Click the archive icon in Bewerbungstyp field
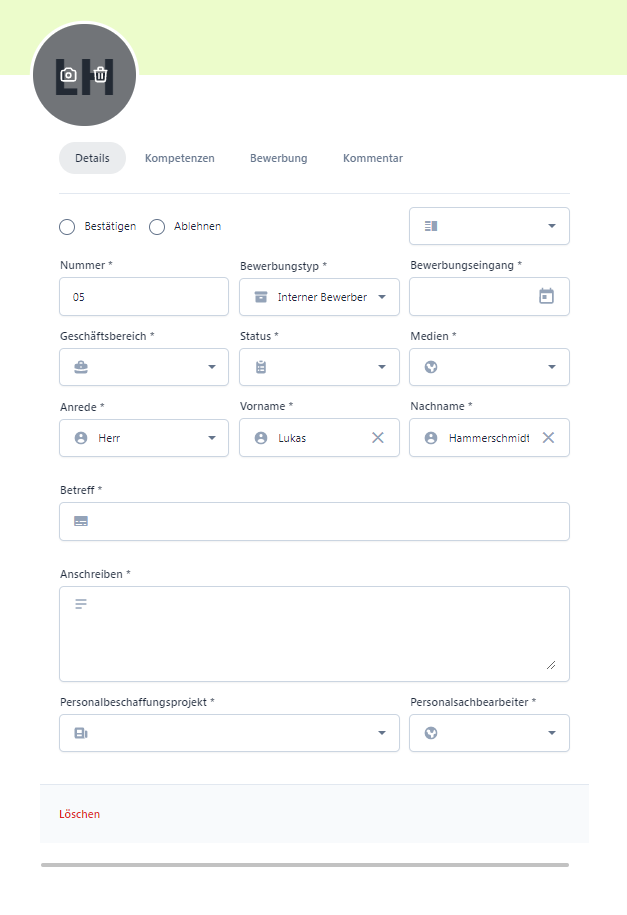This screenshot has width=627, height=915. (x=261, y=297)
